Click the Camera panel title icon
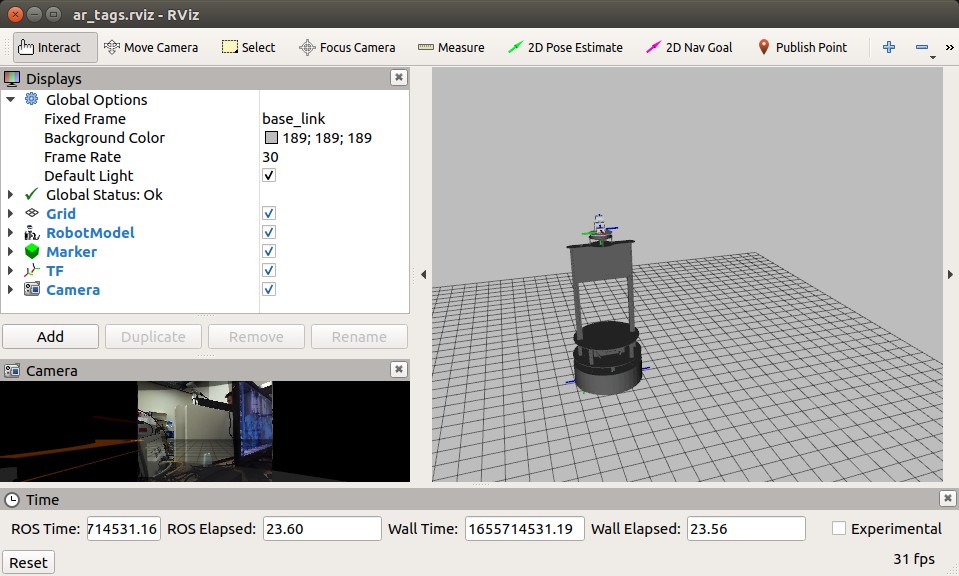Screen dimensions: 959x576 point(12,370)
